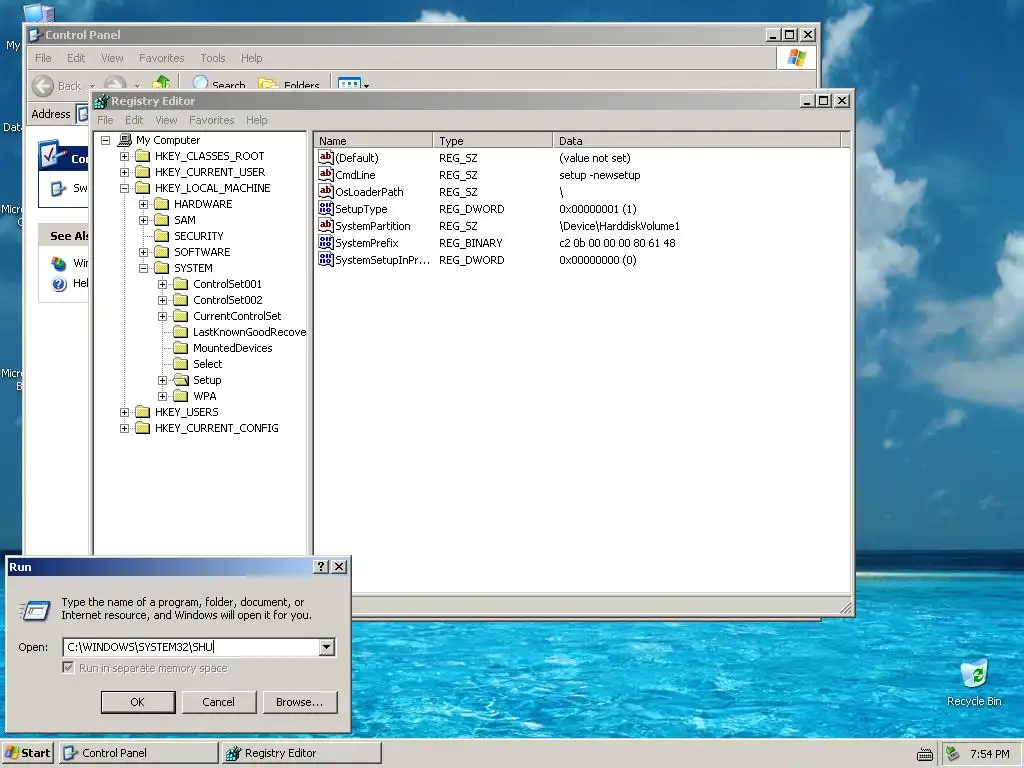Click the Run dialog Open text field
The image size is (1024, 768).
(191, 647)
